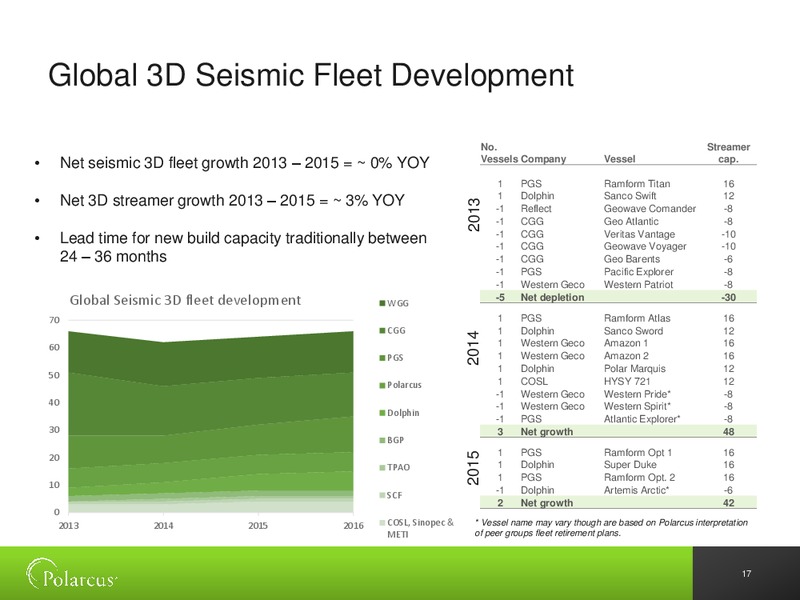Select the 'Amazon 1' vessel cell
The width and height of the screenshot is (800, 600).
coord(626,343)
